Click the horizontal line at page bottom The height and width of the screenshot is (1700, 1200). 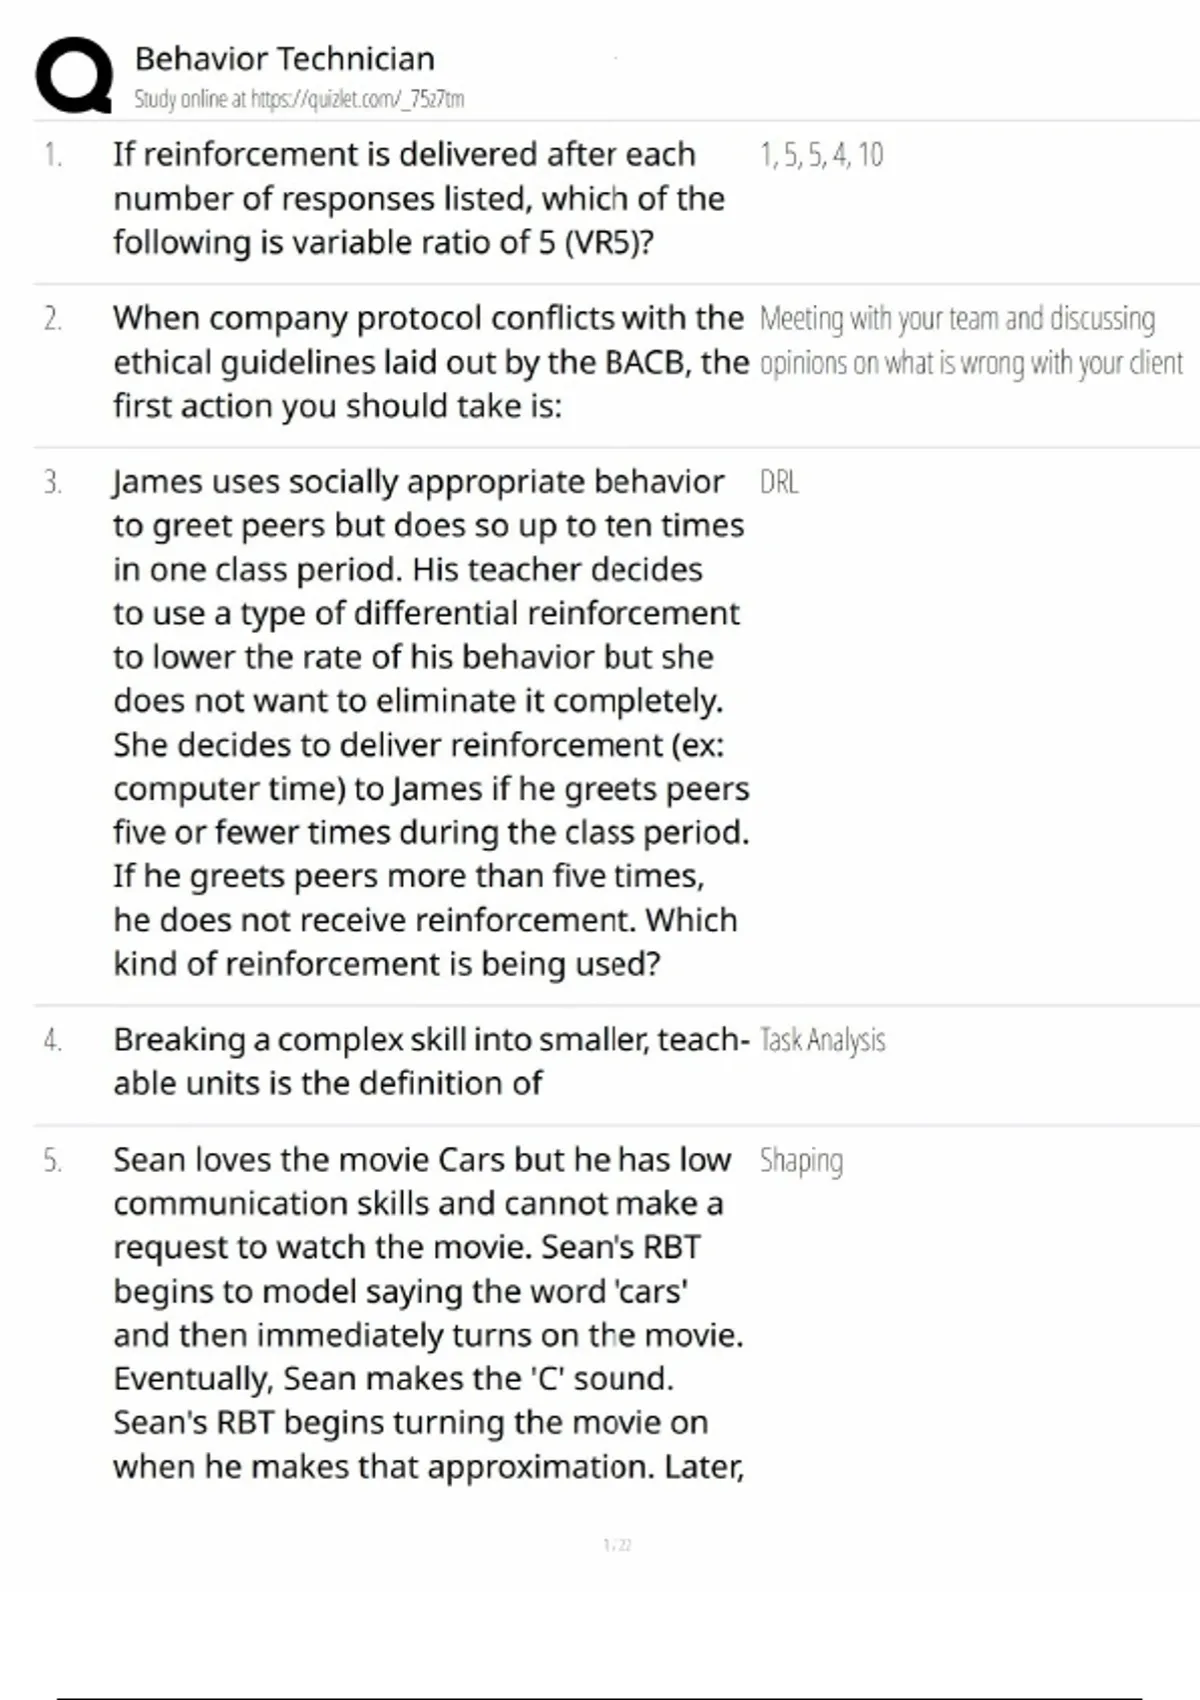[600, 1697]
